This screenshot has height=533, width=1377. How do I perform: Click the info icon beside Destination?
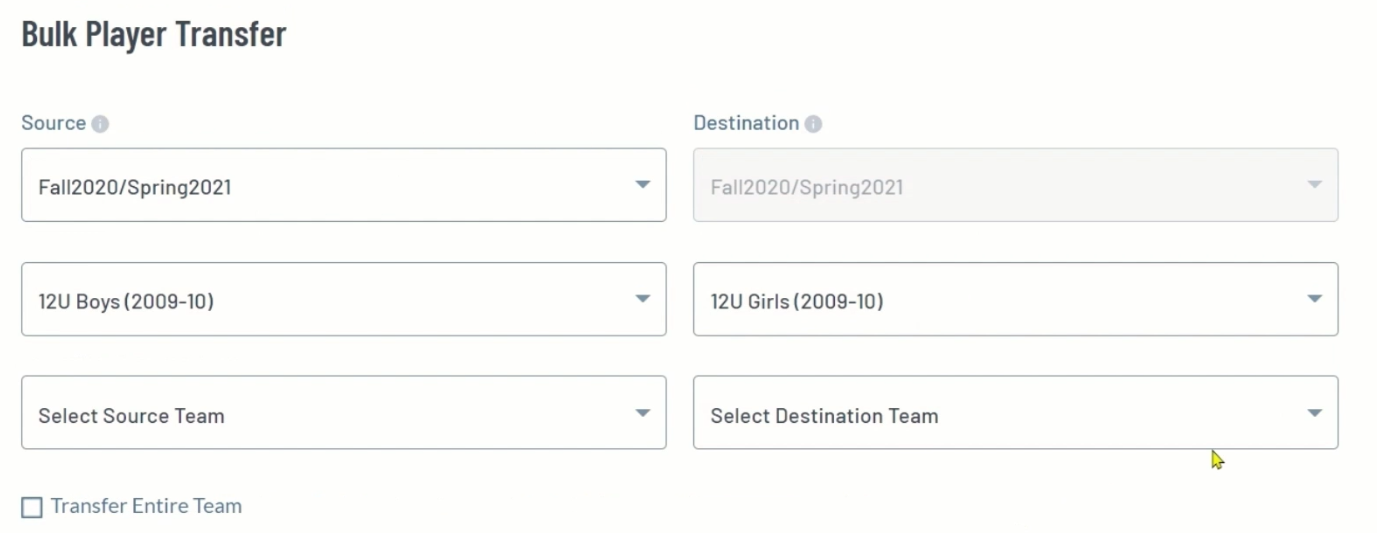tap(814, 124)
